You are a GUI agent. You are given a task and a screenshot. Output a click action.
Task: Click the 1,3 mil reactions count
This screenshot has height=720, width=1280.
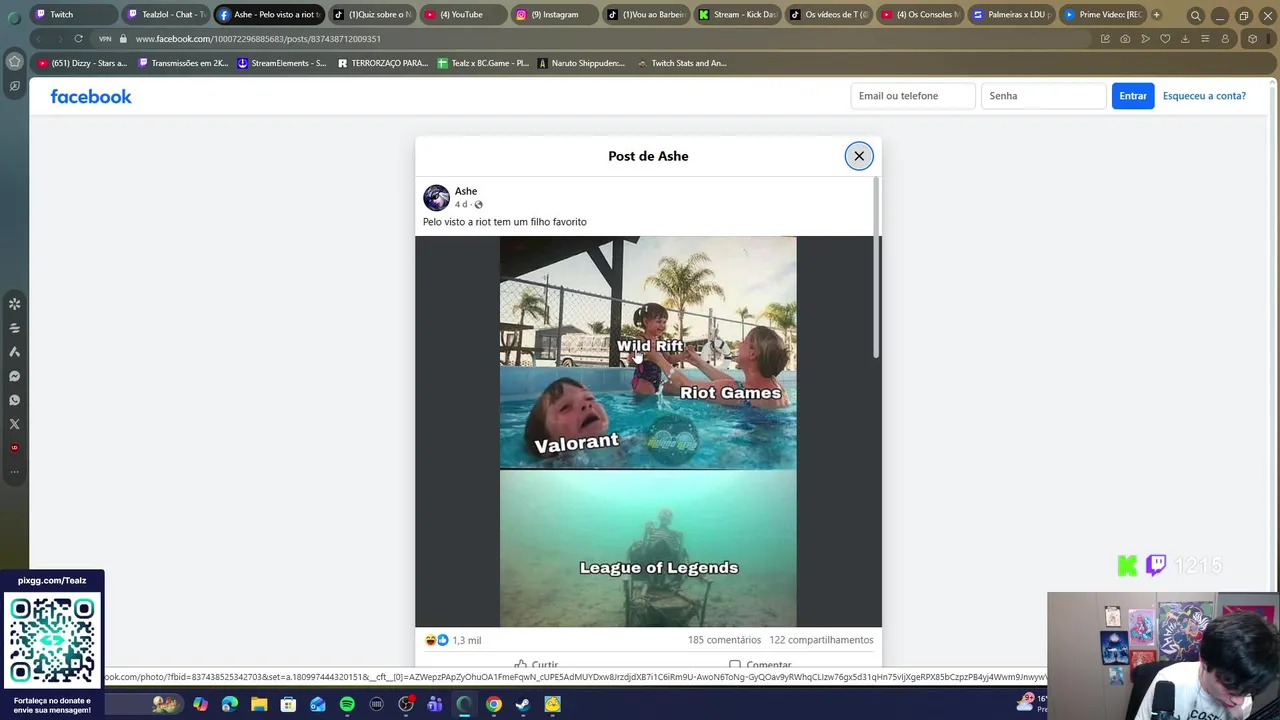pos(467,640)
